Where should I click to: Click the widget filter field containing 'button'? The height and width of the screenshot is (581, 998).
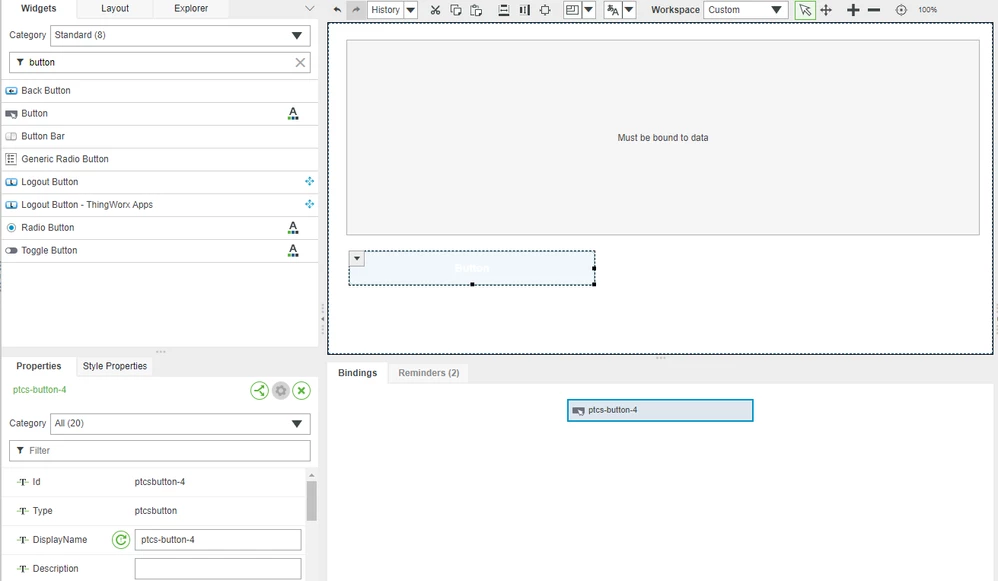click(x=159, y=62)
